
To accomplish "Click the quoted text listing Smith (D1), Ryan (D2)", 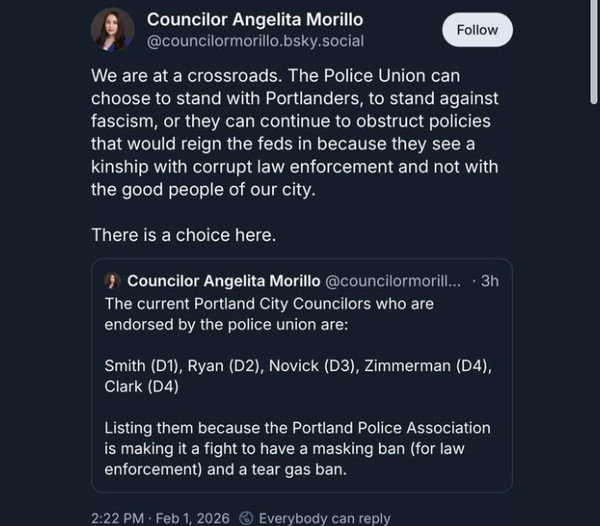I will click(x=299, y=376).
